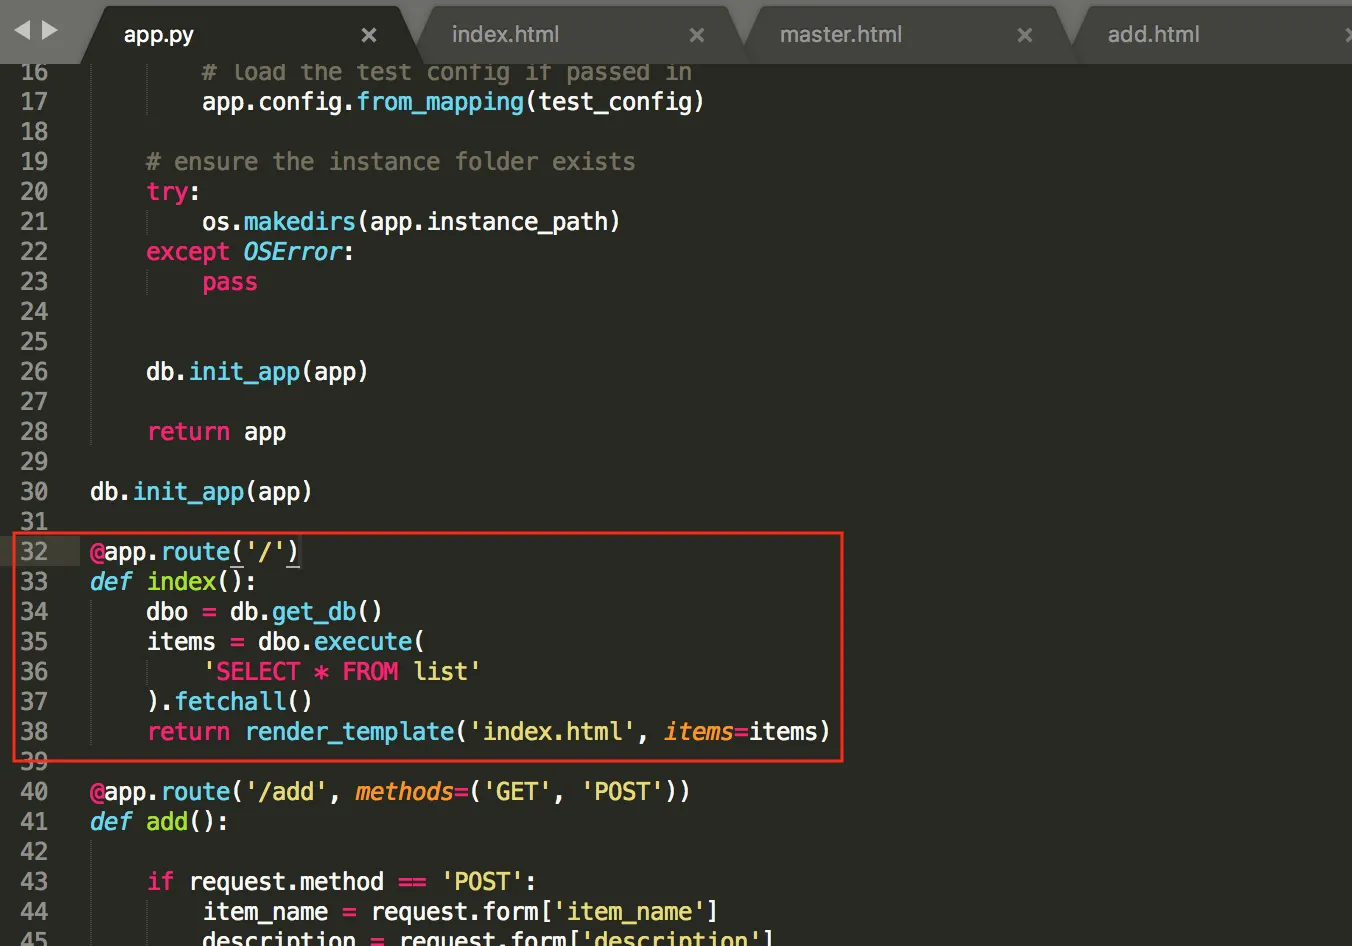Open the index.html tab
Viewport: 1352px width, 946px height.
coord(505,35)
